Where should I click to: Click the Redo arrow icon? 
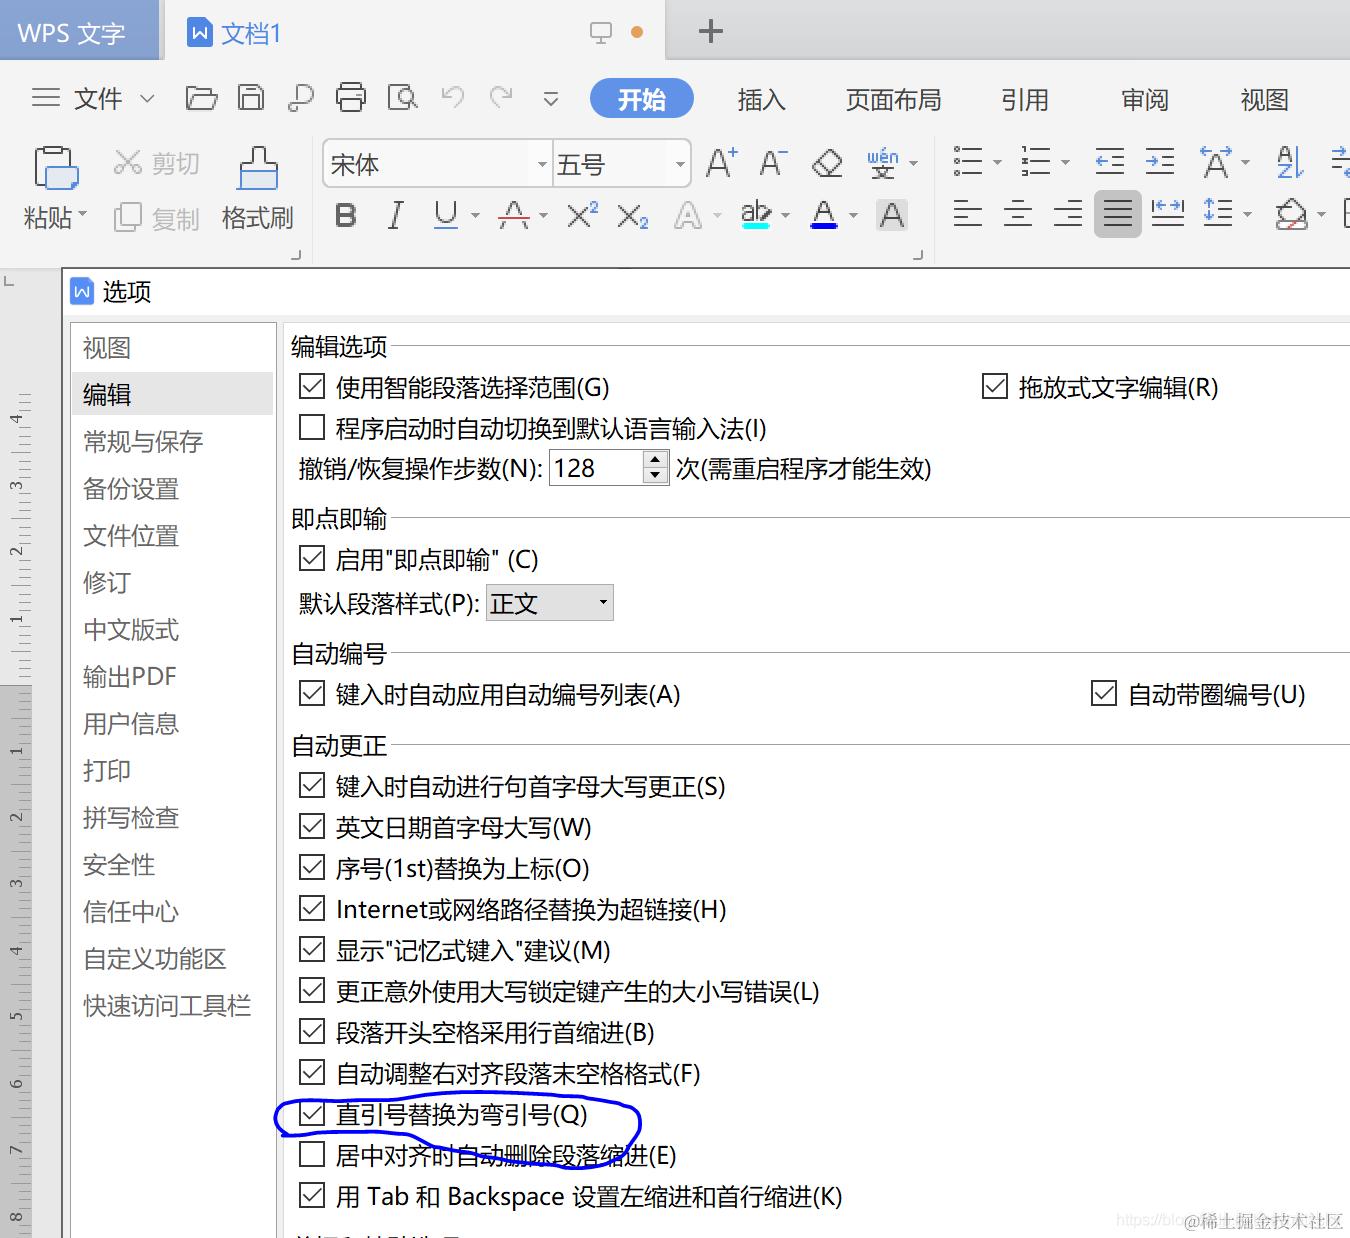(x=501, y=97)
